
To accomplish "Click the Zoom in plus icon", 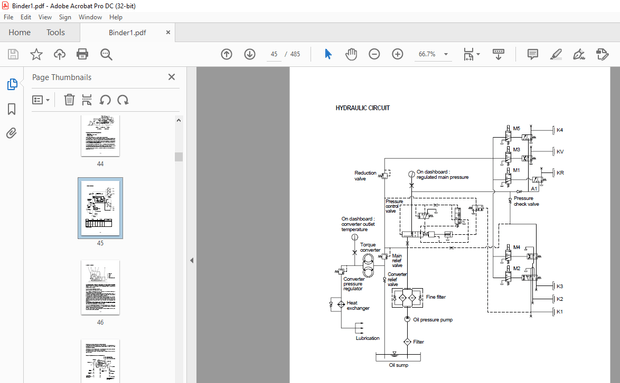I will click(397, 54).
